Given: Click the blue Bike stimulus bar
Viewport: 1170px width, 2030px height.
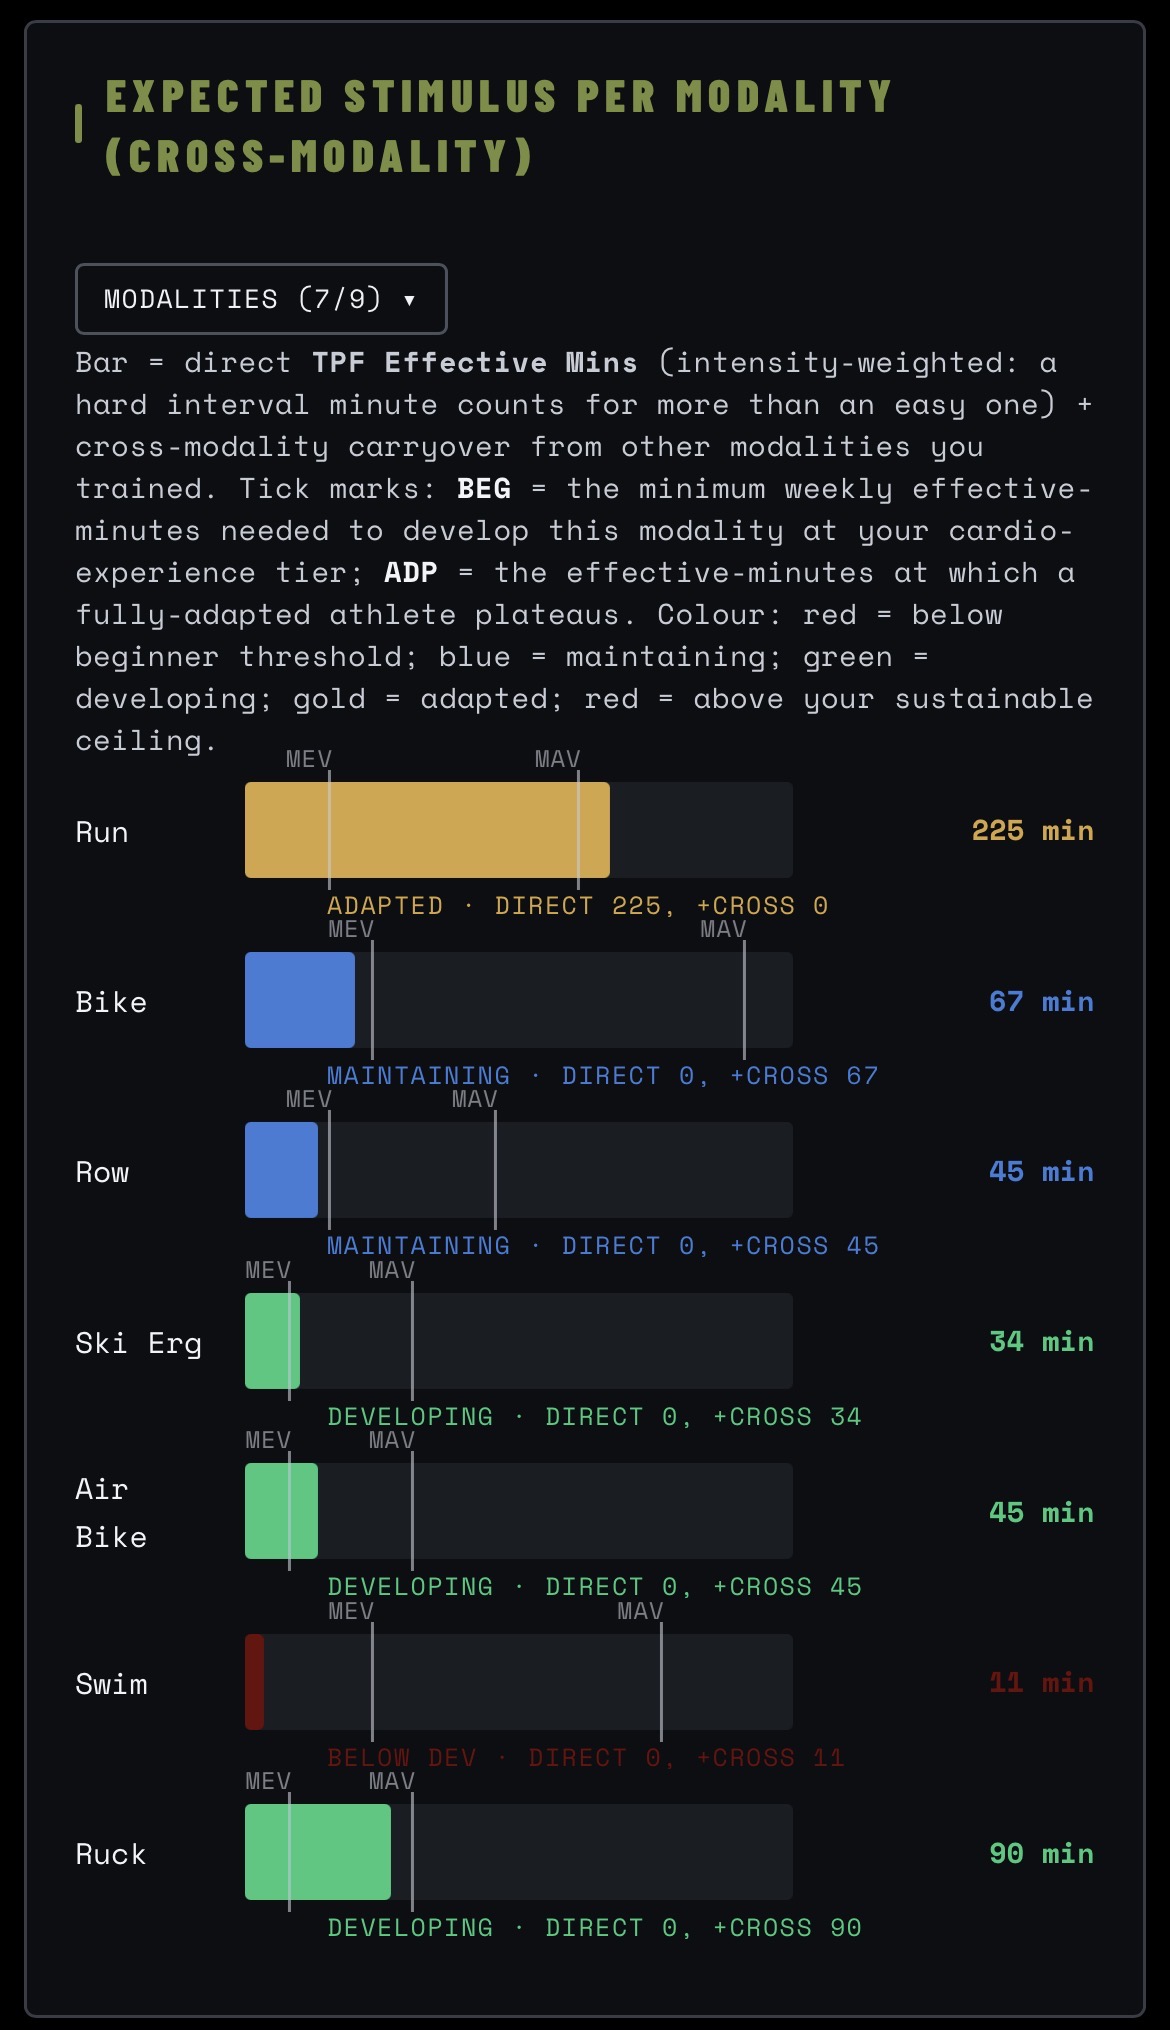Looking at the screenshot, I should point(300,1000).
